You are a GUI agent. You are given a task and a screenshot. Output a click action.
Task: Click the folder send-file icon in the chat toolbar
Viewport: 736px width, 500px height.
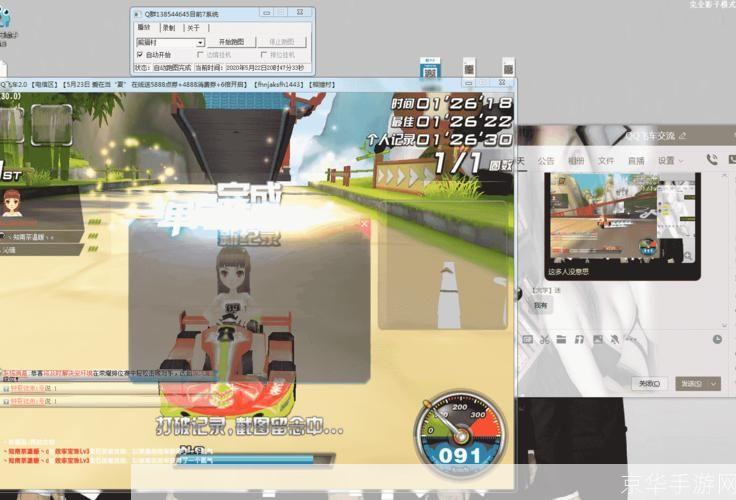click(x=561, y=339)
